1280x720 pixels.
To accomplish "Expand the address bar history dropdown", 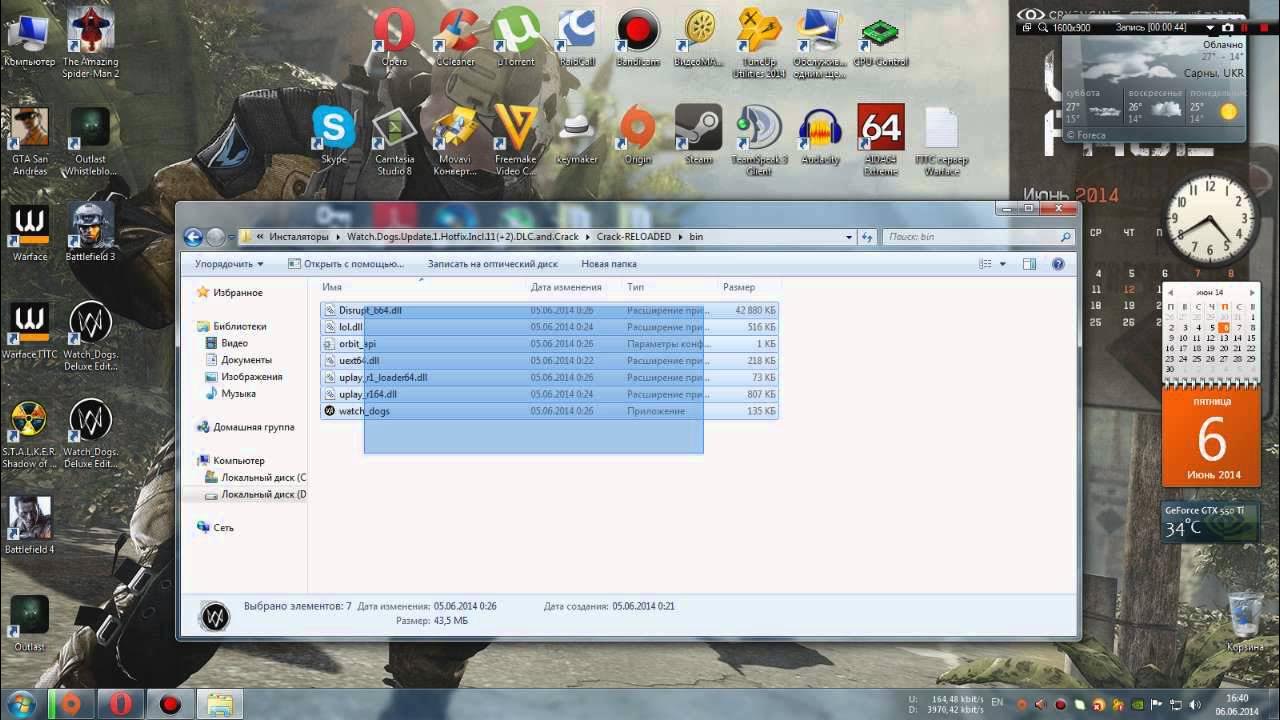I will pyautogui.click(x=849, y=237).
